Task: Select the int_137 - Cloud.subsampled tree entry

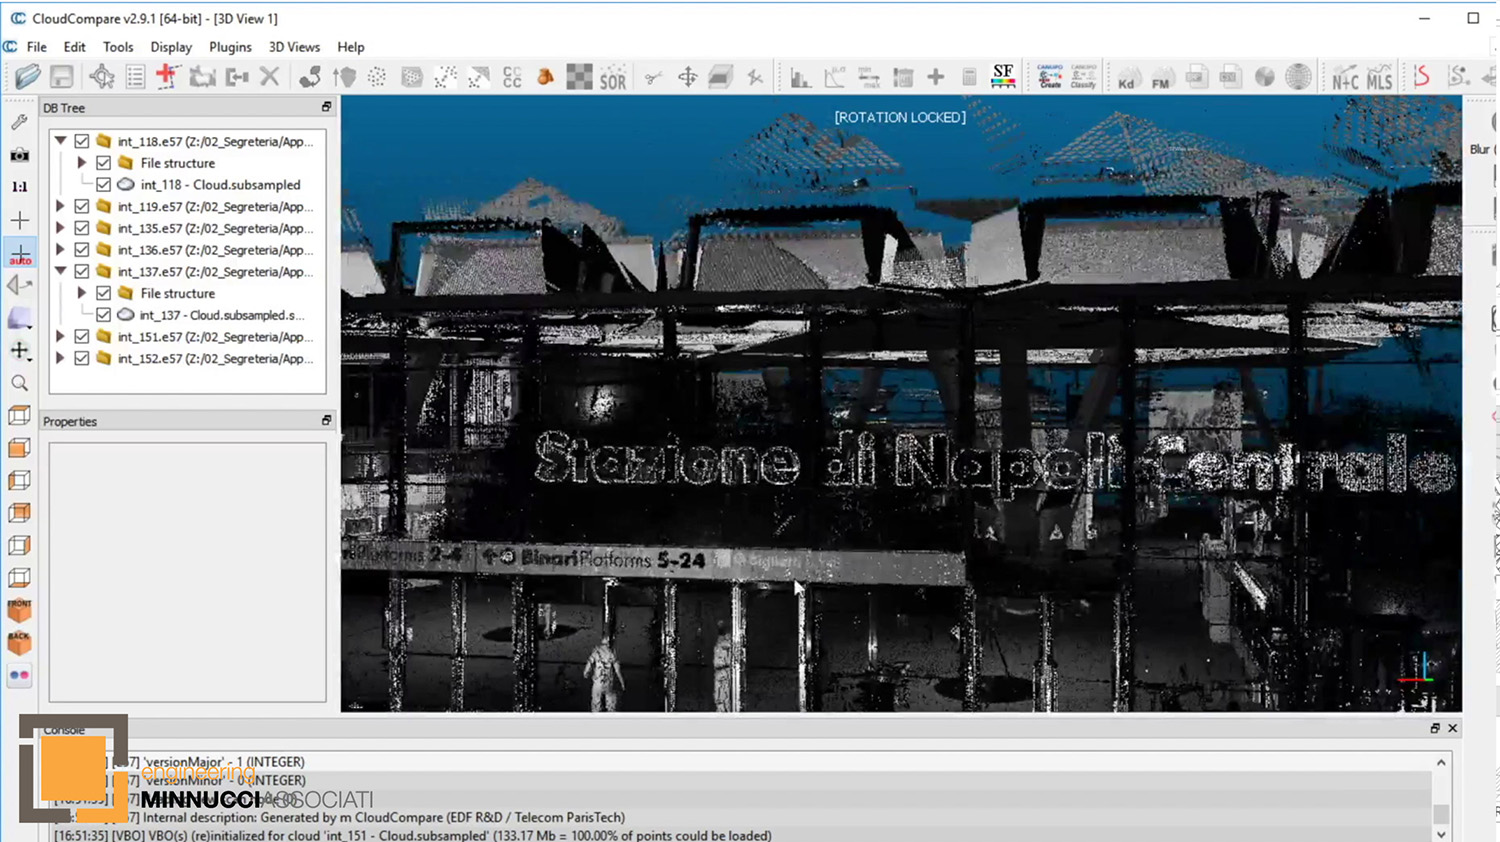Action: (221, 315)
